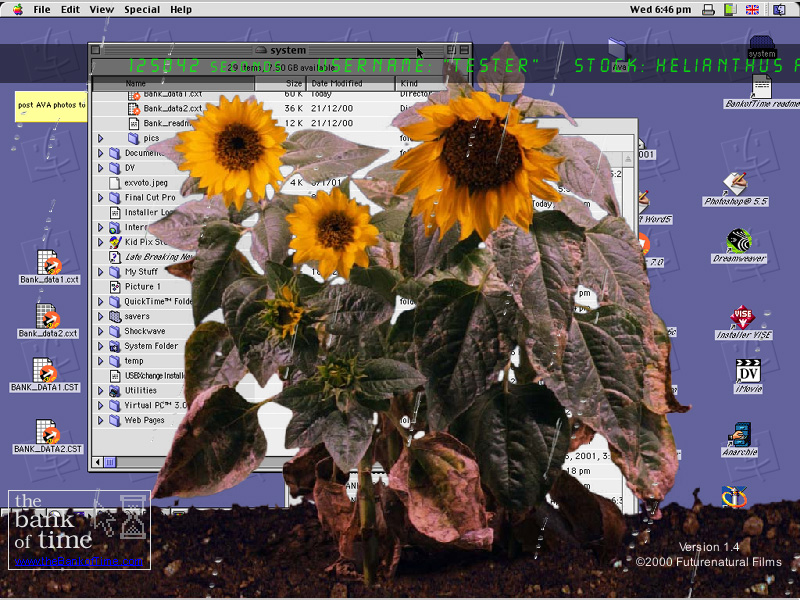800x600 pixels.
Task: Expand the Utilities folder triangle
Action: pos(101,391)
